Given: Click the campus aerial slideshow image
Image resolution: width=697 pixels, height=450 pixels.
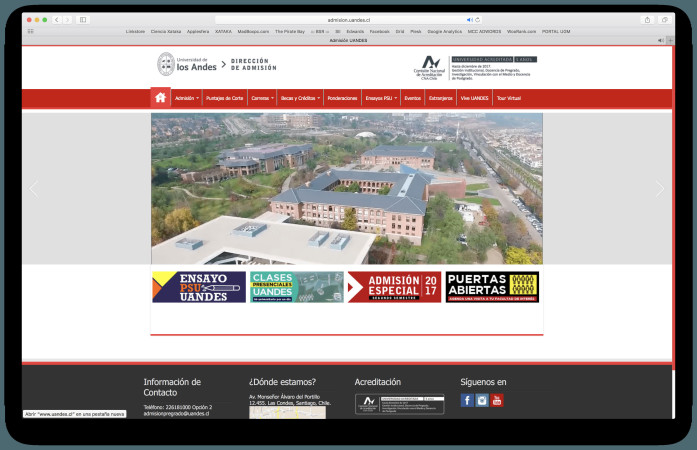Looking at the screenshot, I should coord(347,189).
